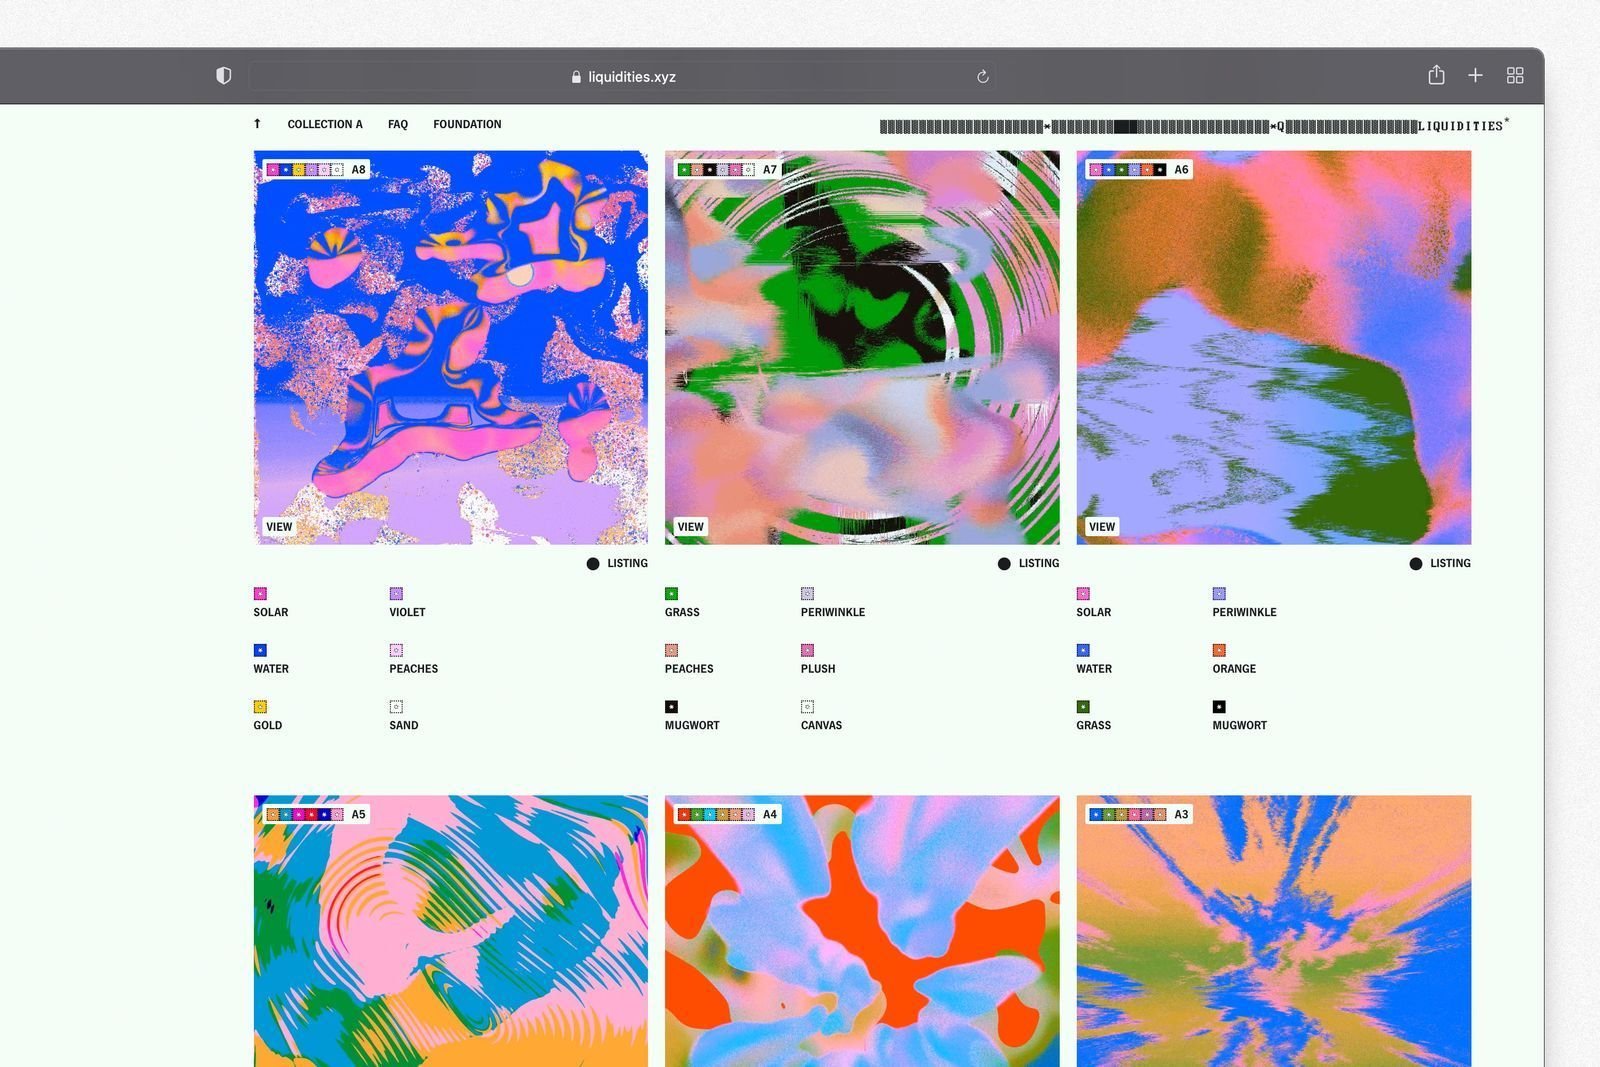The image size is (1600, 1067).
Task: Select GRASS swatch under A7
Action: click(671, 594)
